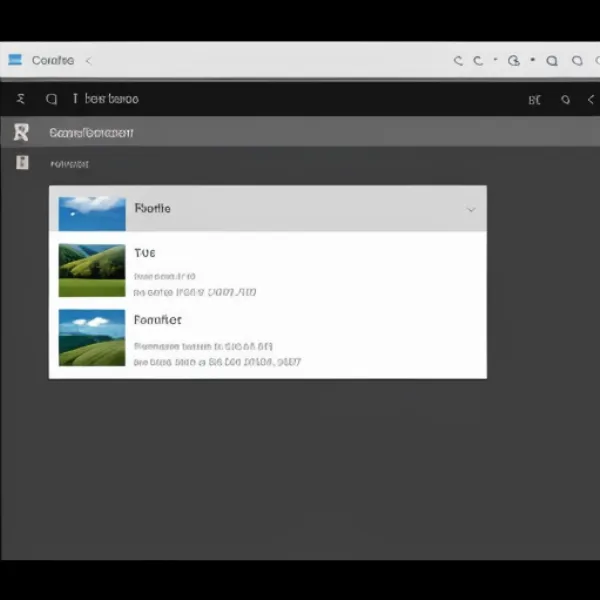The width and height of the screenshot is (600, 600).
Task: Click the blue app icon in title bar
Action: (15, 60)
